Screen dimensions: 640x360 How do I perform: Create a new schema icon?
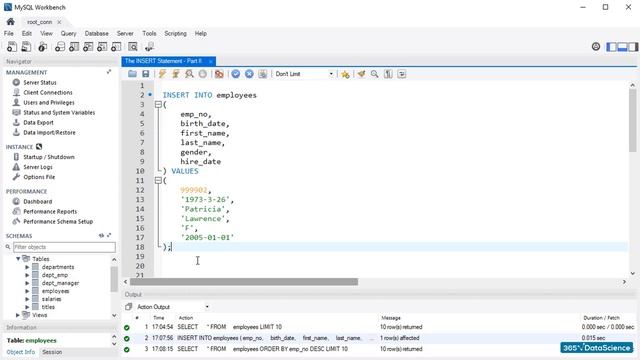[x=60, y=47]
